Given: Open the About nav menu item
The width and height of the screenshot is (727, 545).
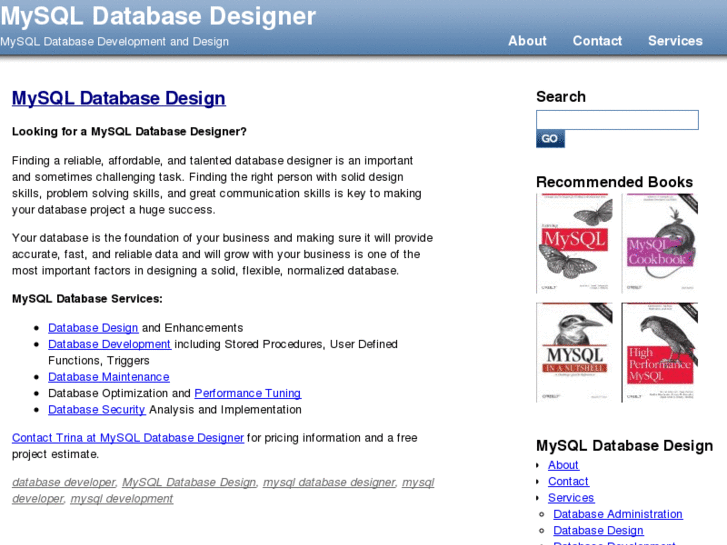Looking at the screenshot, I should (x=527, y=41).
